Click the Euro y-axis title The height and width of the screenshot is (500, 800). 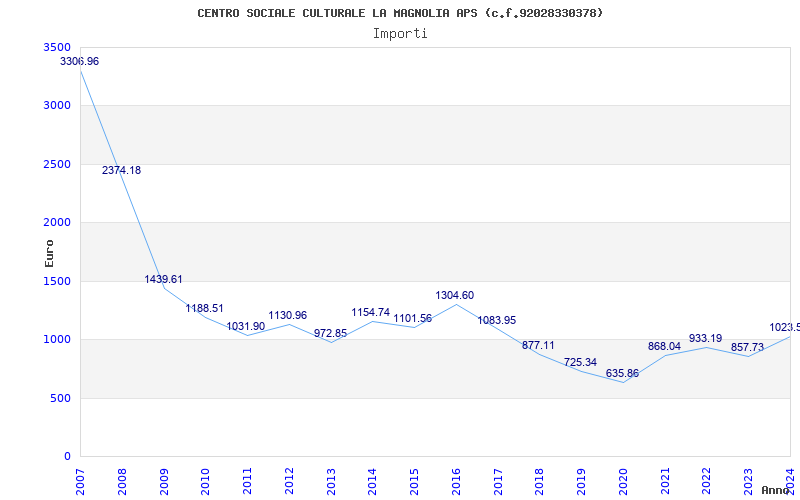(x=49, y=254)
